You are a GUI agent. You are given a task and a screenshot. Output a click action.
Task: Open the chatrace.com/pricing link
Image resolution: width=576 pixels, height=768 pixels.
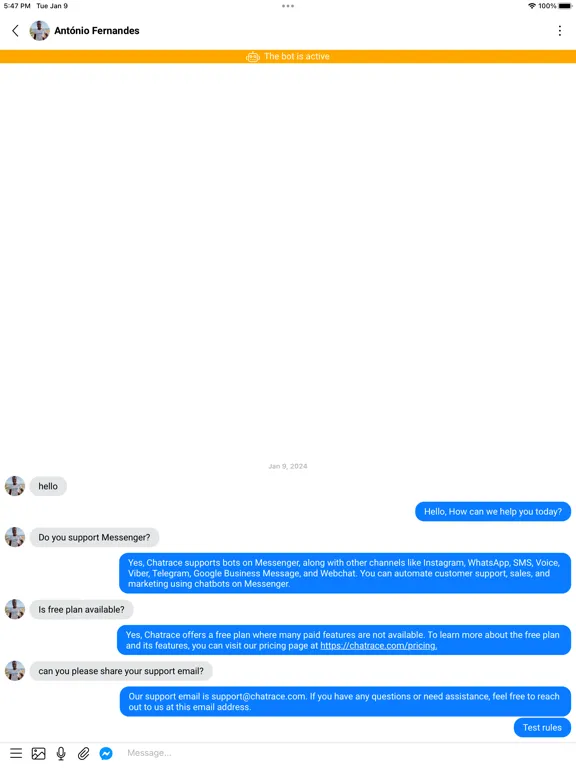379,646
